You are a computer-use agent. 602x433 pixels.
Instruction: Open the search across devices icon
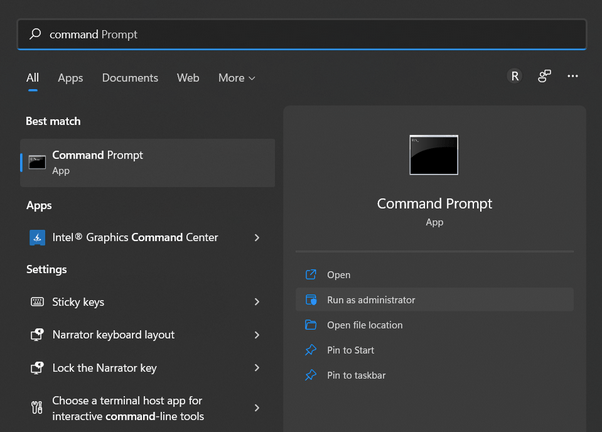click(x=544, y=76)
